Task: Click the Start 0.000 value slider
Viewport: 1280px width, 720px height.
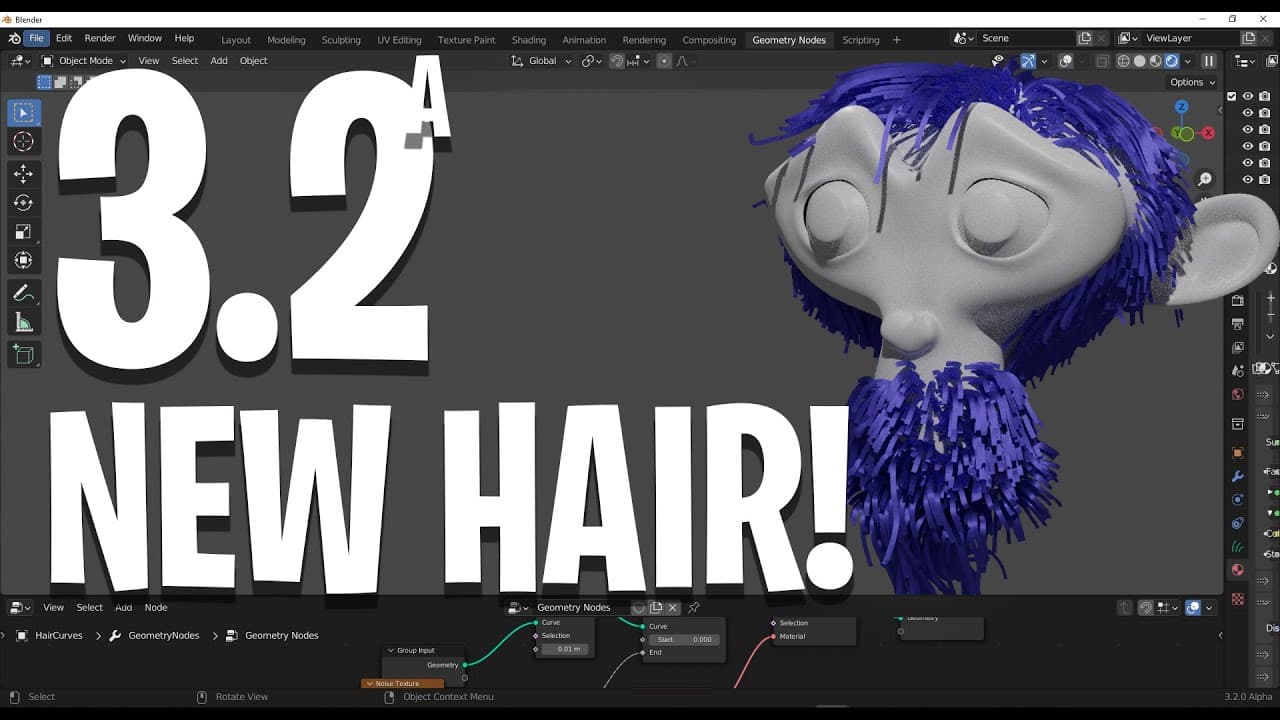Action: pos(684,639)
